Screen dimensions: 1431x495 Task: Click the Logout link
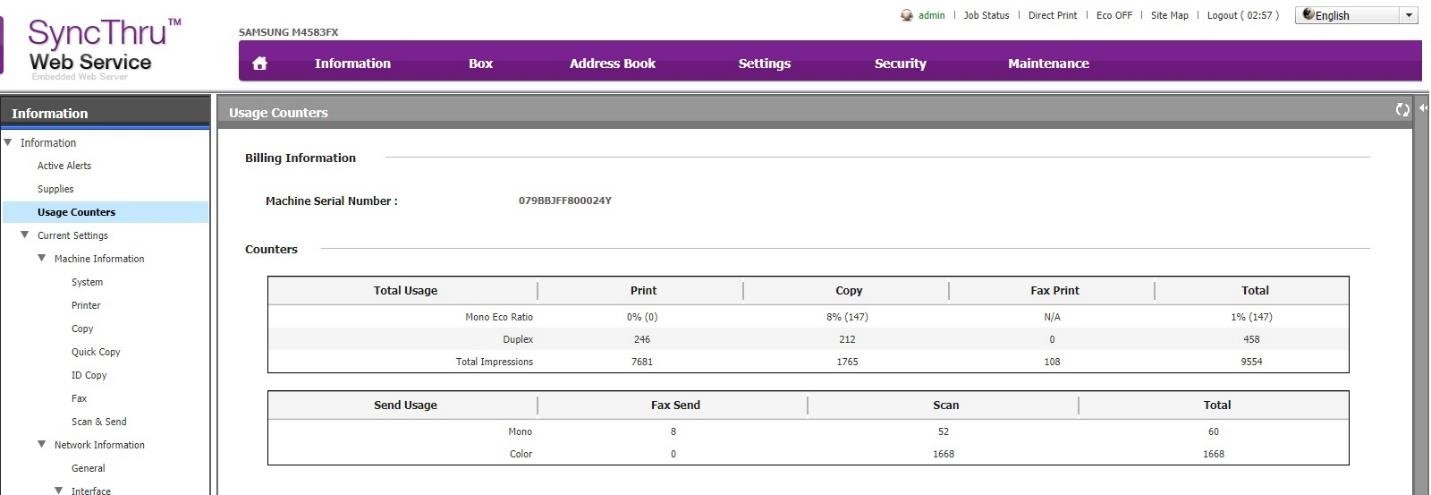(1243, 15)
